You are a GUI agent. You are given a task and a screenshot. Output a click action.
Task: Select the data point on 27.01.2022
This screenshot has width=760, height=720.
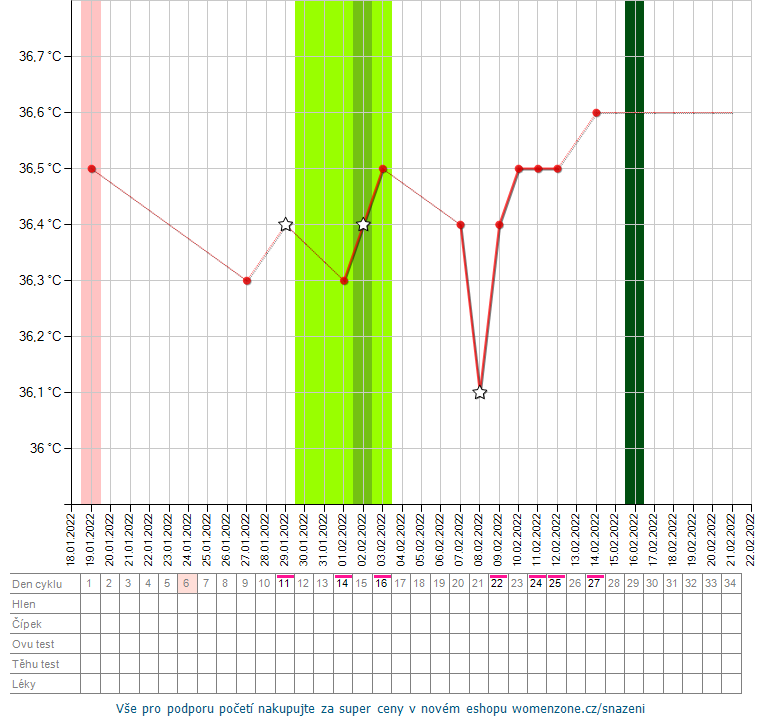[x=247, y=281]
